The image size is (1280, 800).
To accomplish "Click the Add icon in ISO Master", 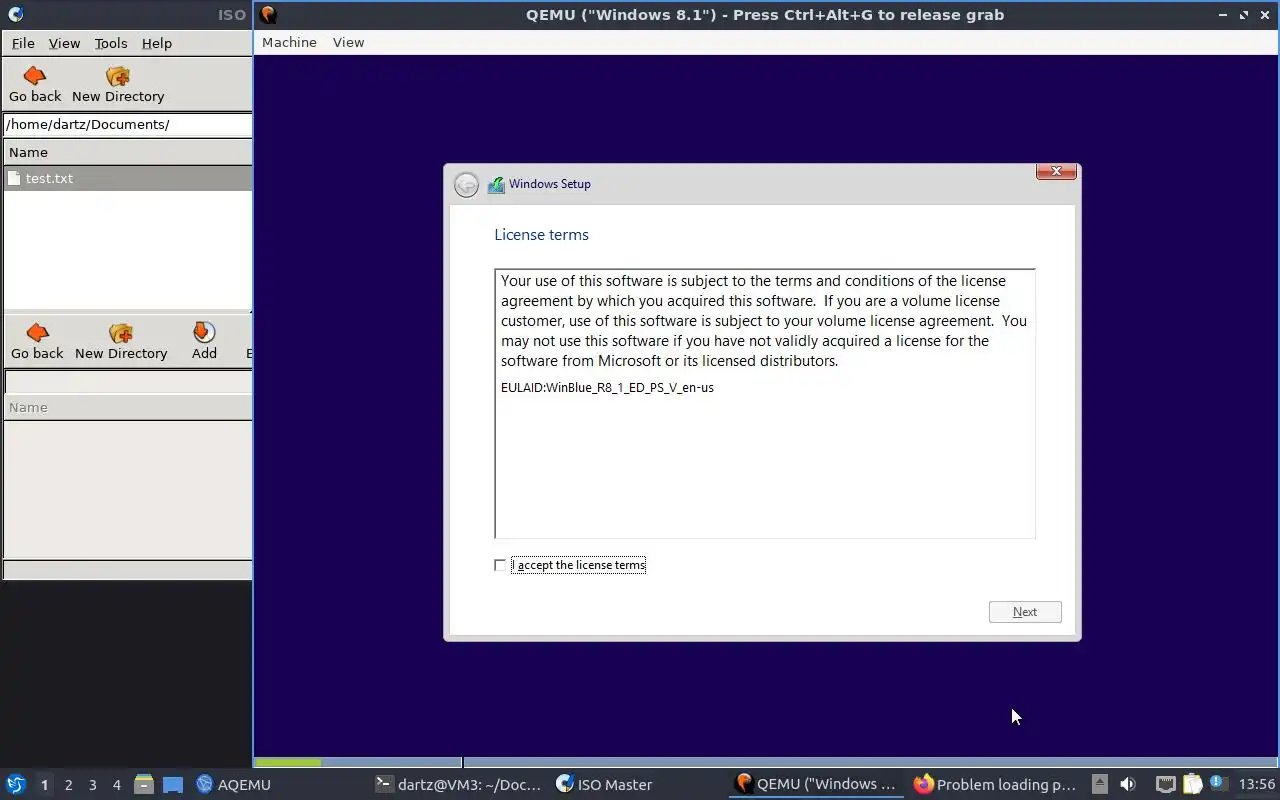I will pos(204,332).
